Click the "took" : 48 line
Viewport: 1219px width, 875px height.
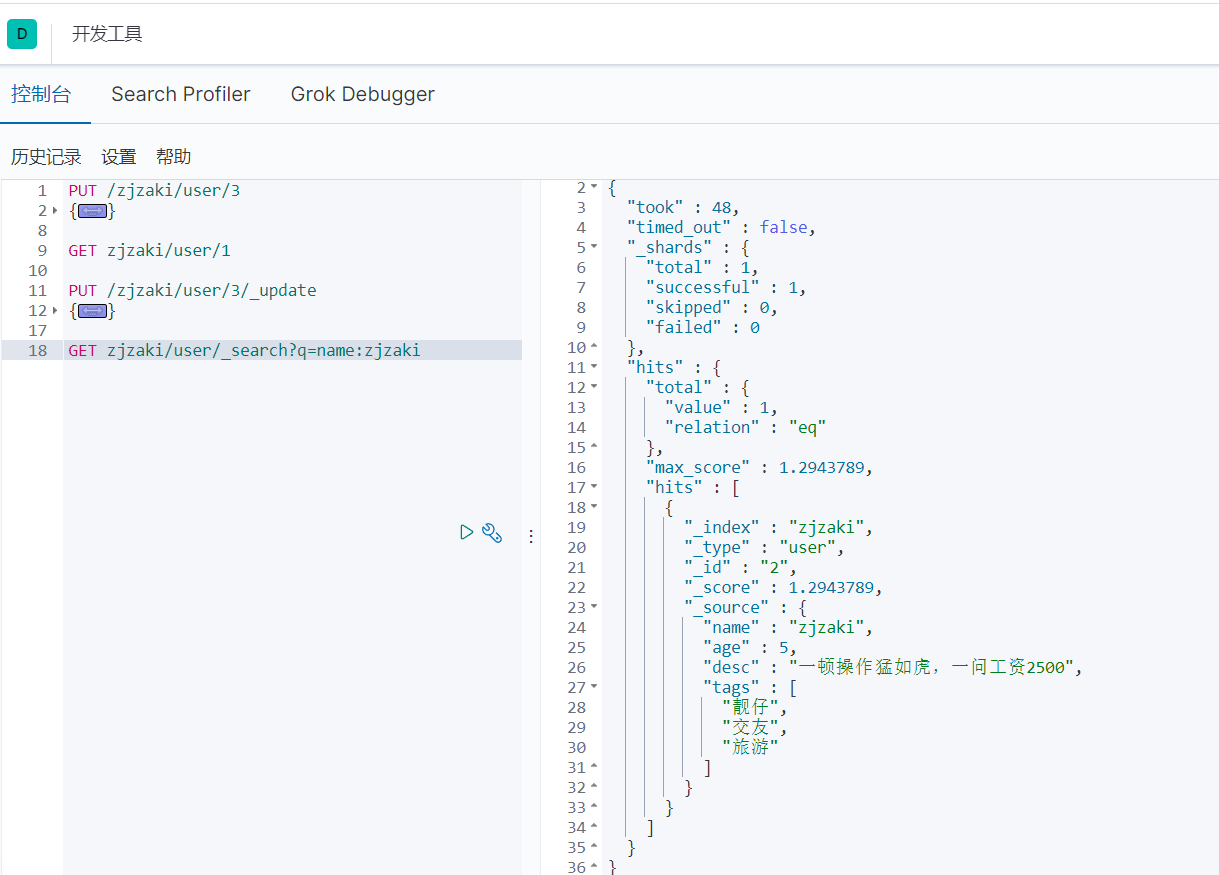[683, 207]
